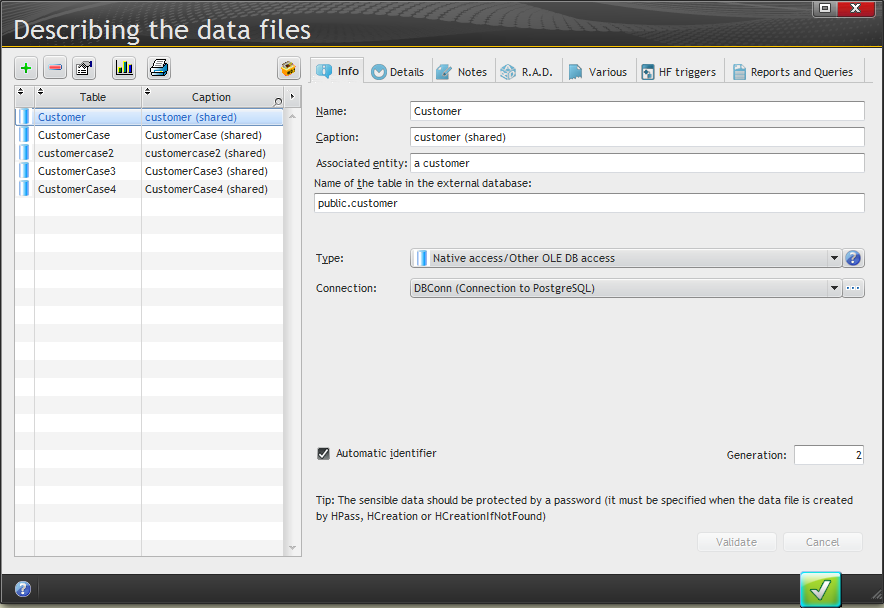
Task: Click sort arrows in first column header
Action: [21, 91]
